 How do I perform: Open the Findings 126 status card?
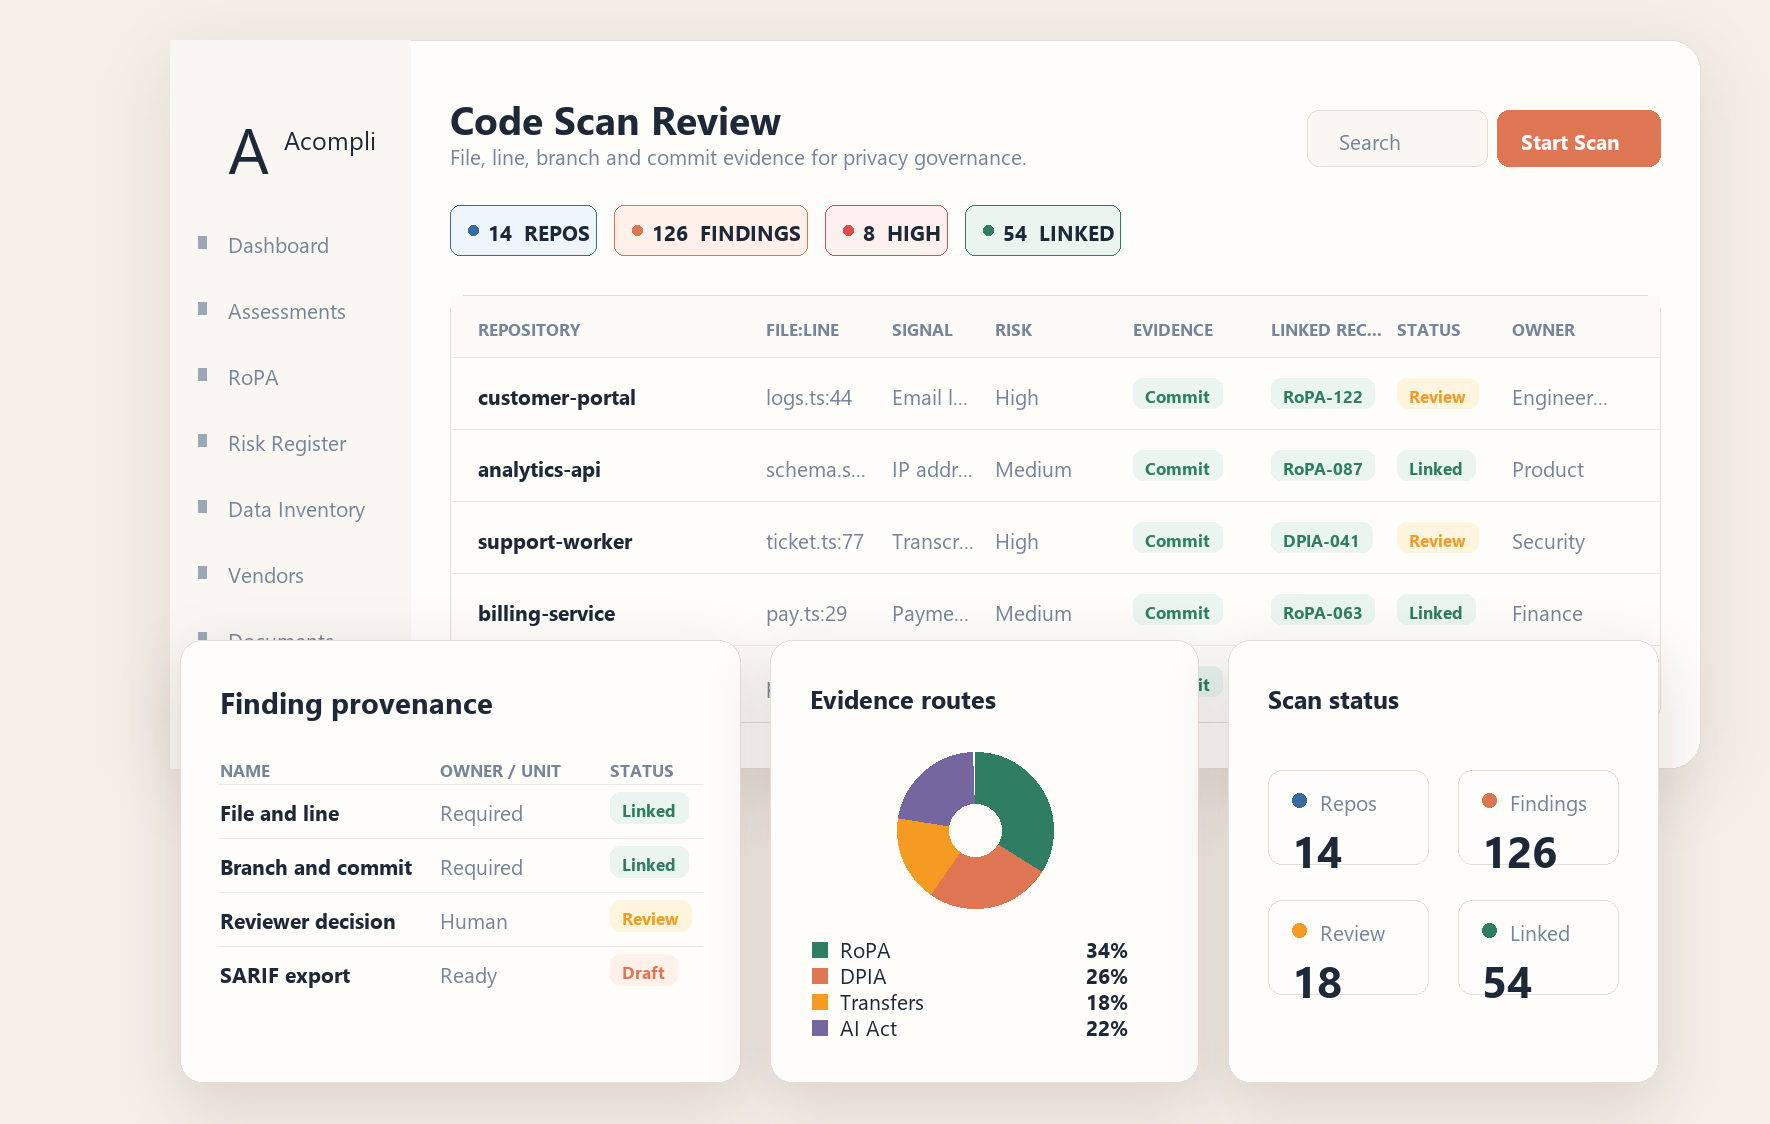[x=1538, y=817]
